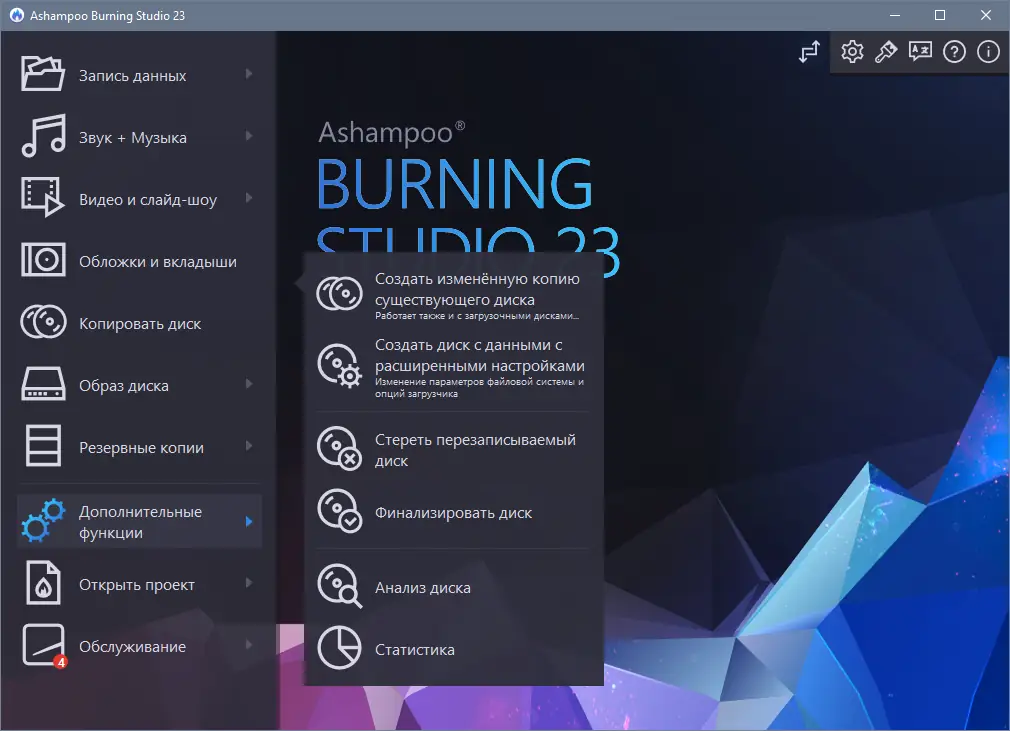
Task: Expand the Видео и слайд-шоу submenu arrow
Action: click(249, 198)
